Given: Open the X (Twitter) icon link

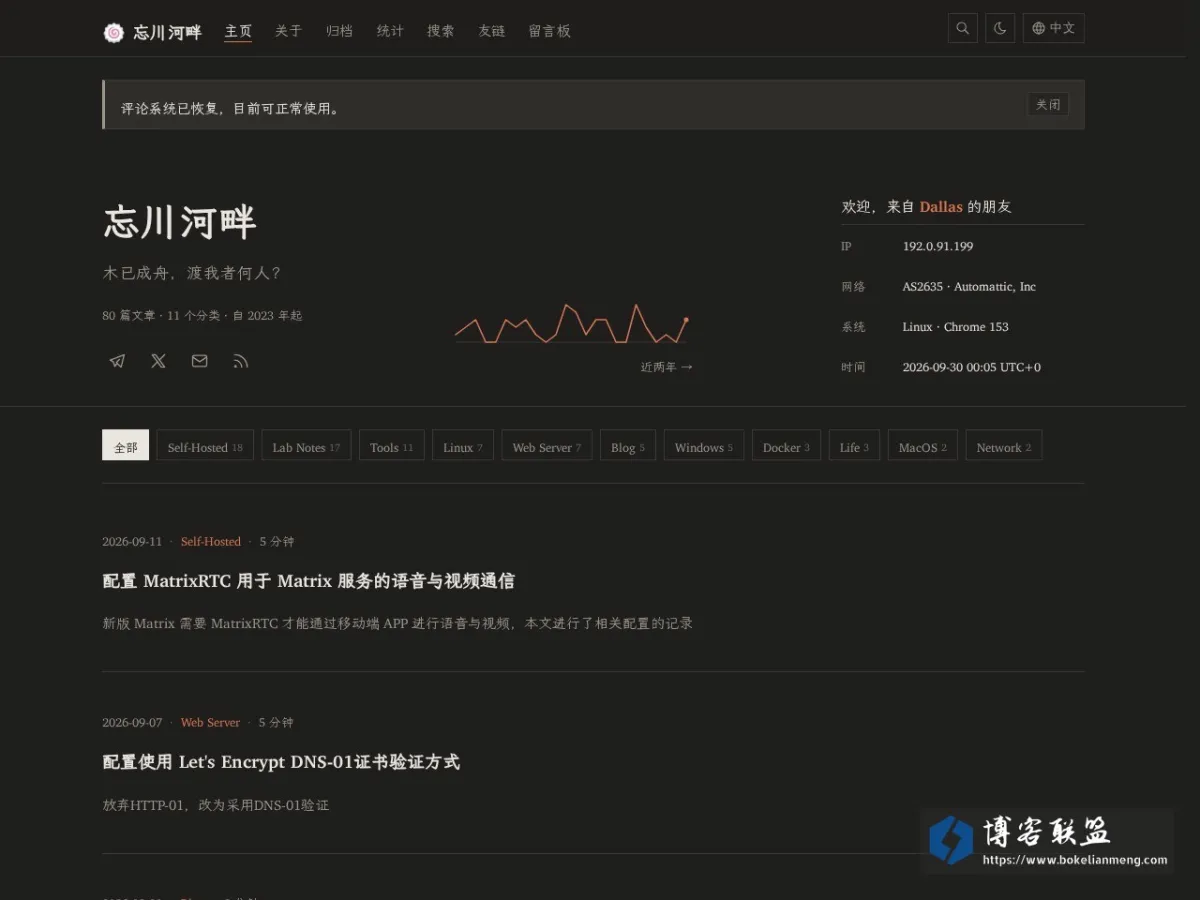Looking at the screenshot, I should pos(158,361).
